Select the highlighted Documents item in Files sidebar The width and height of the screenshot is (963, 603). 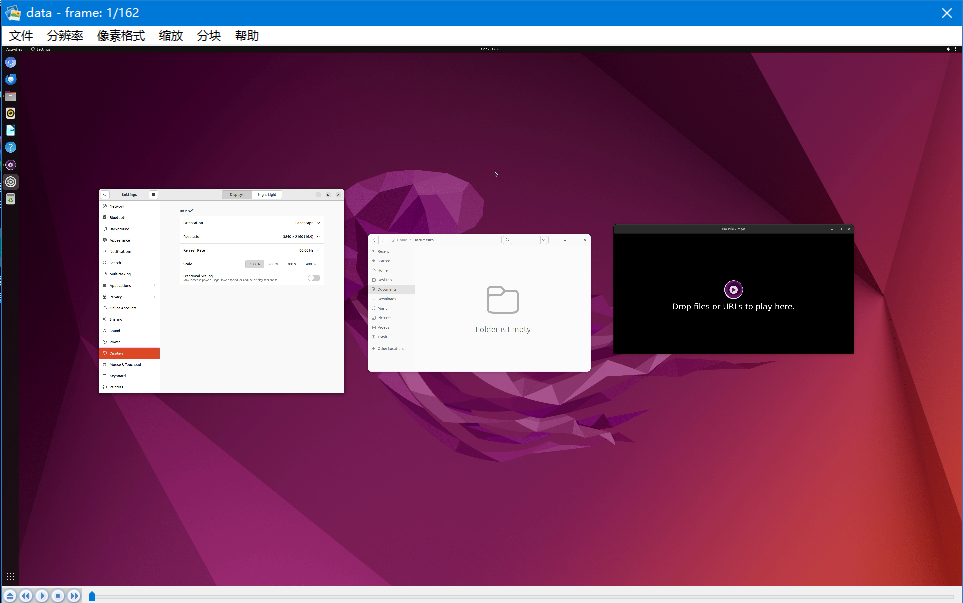[x=392, y=289]
